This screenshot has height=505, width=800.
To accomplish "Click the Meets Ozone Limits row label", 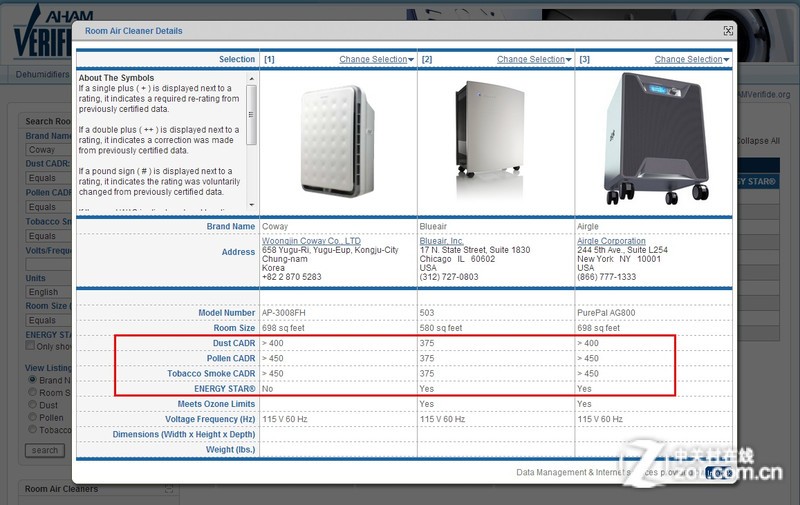I will pyautogui.click(x=216, y=404).
